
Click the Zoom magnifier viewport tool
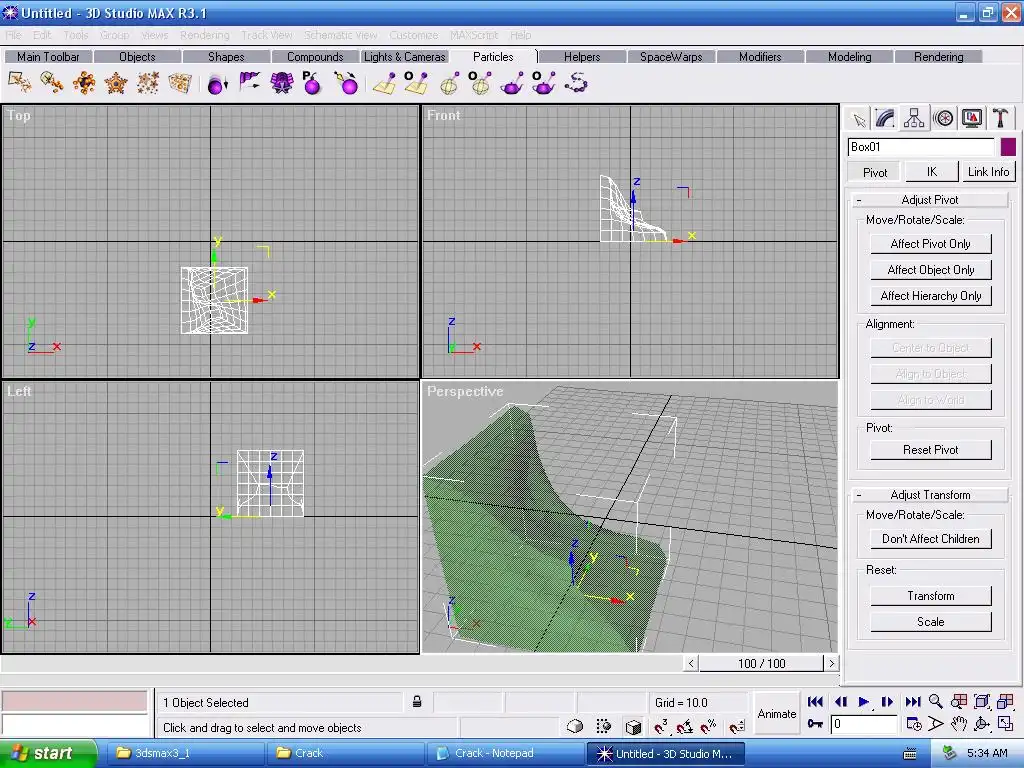click(935, 701)
